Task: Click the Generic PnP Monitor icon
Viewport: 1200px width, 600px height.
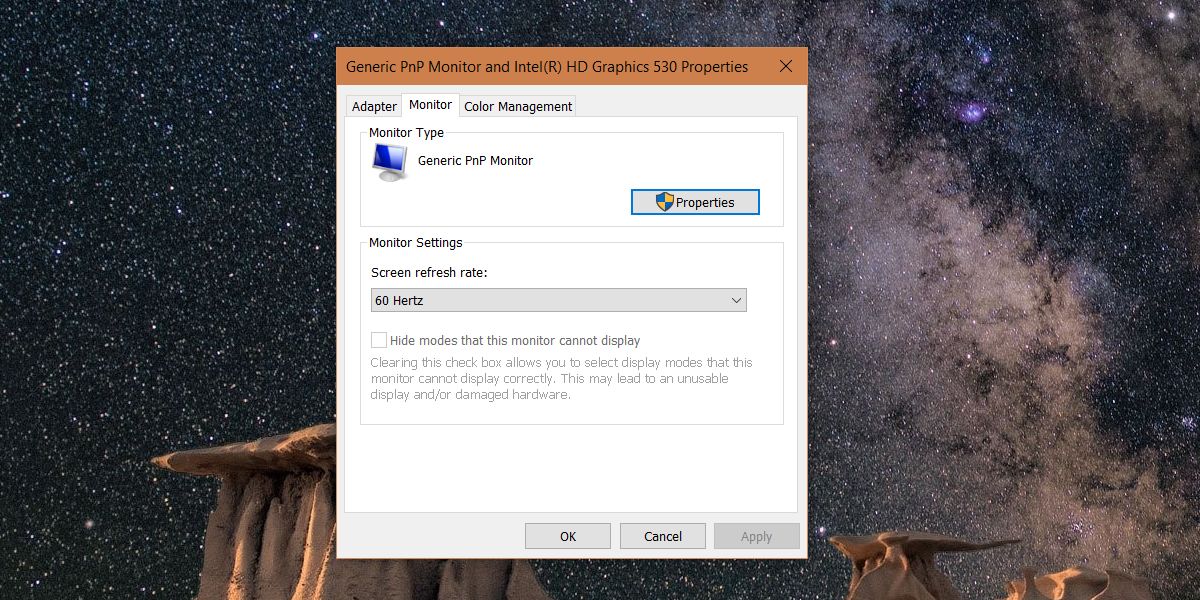Action: point(390,162)
